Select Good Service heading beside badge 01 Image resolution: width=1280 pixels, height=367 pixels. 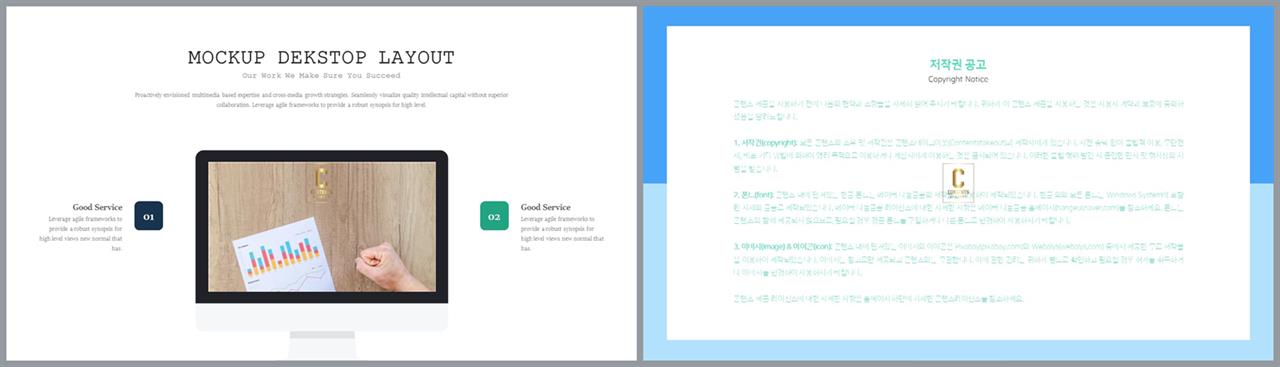(97, 207)
